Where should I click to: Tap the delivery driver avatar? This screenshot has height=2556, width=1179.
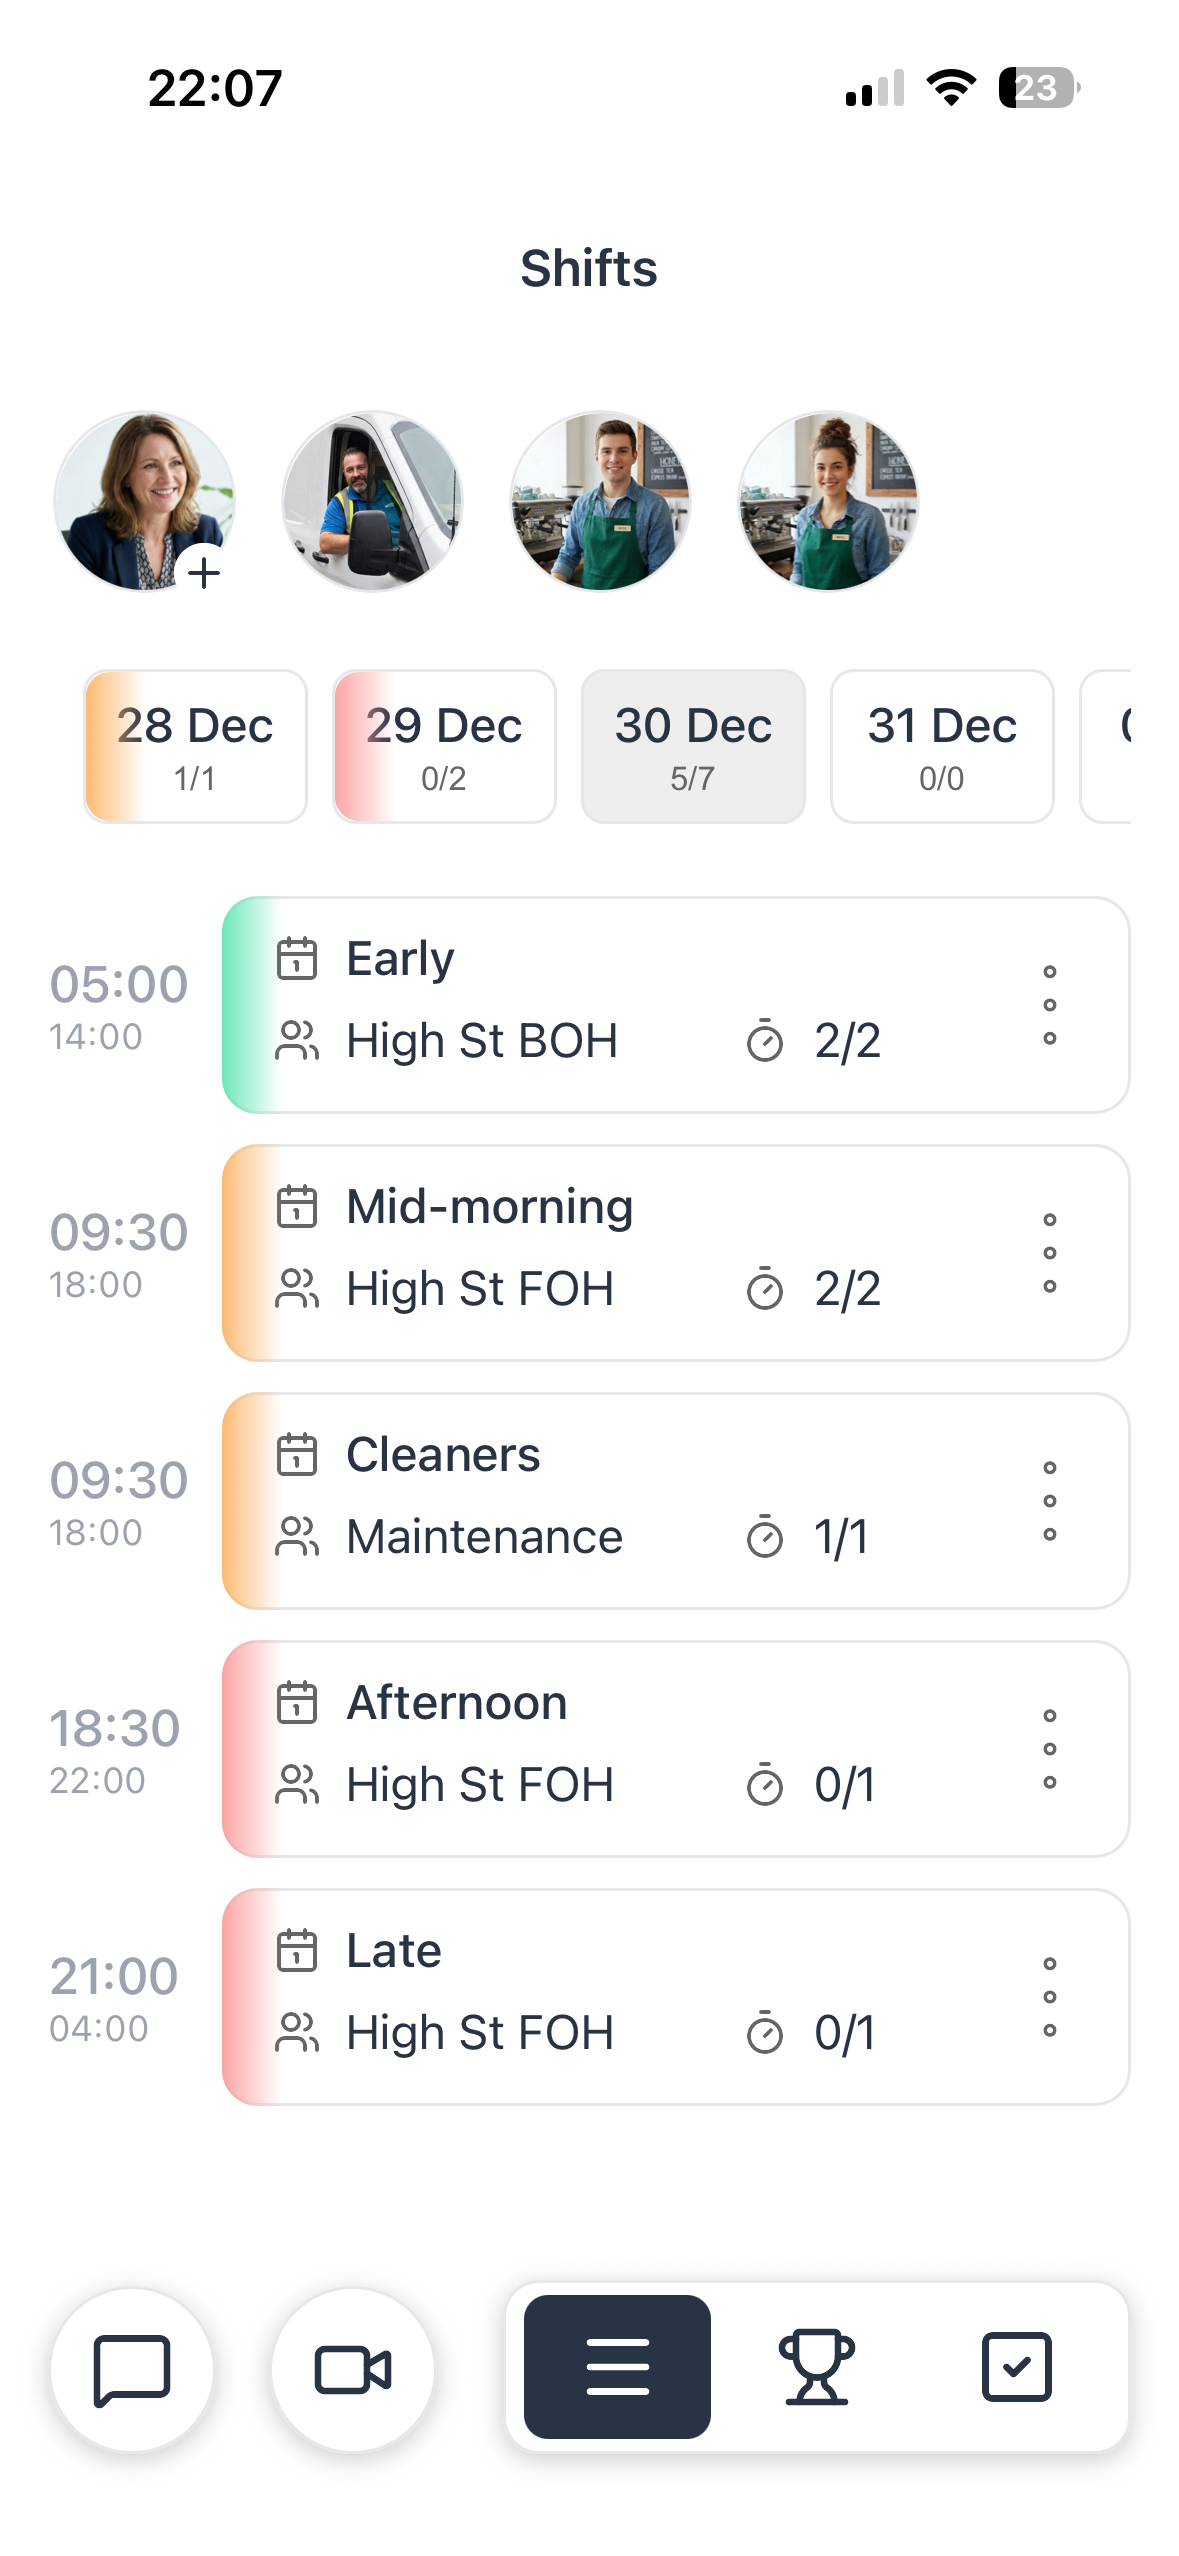[372, 501]
